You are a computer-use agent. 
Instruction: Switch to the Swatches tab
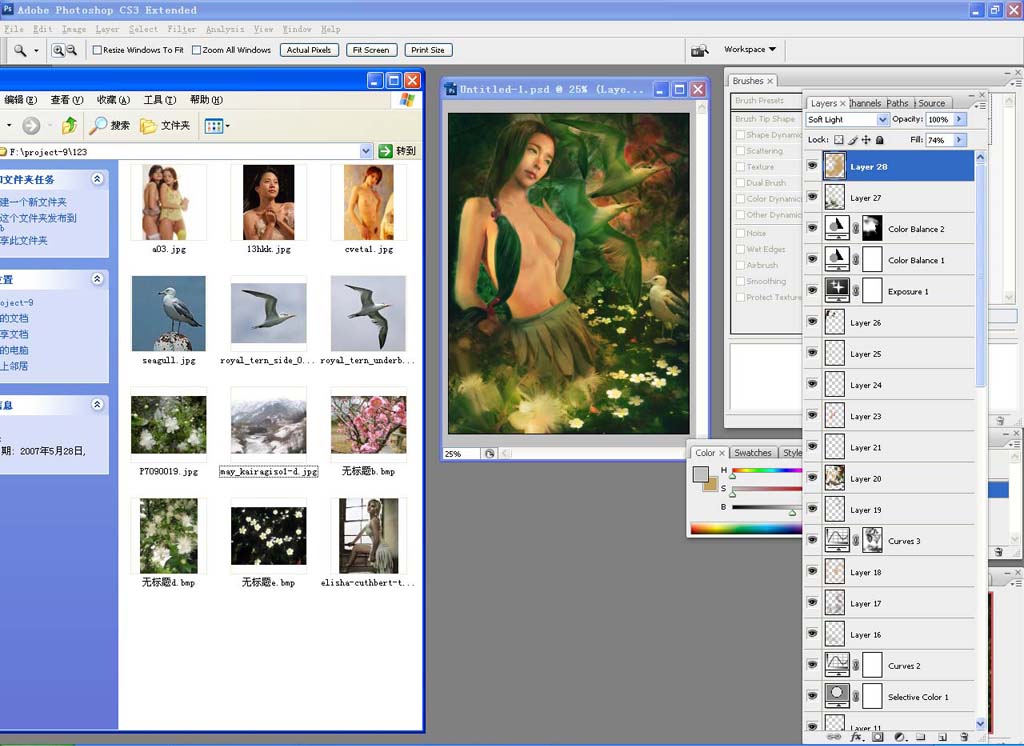752,453
